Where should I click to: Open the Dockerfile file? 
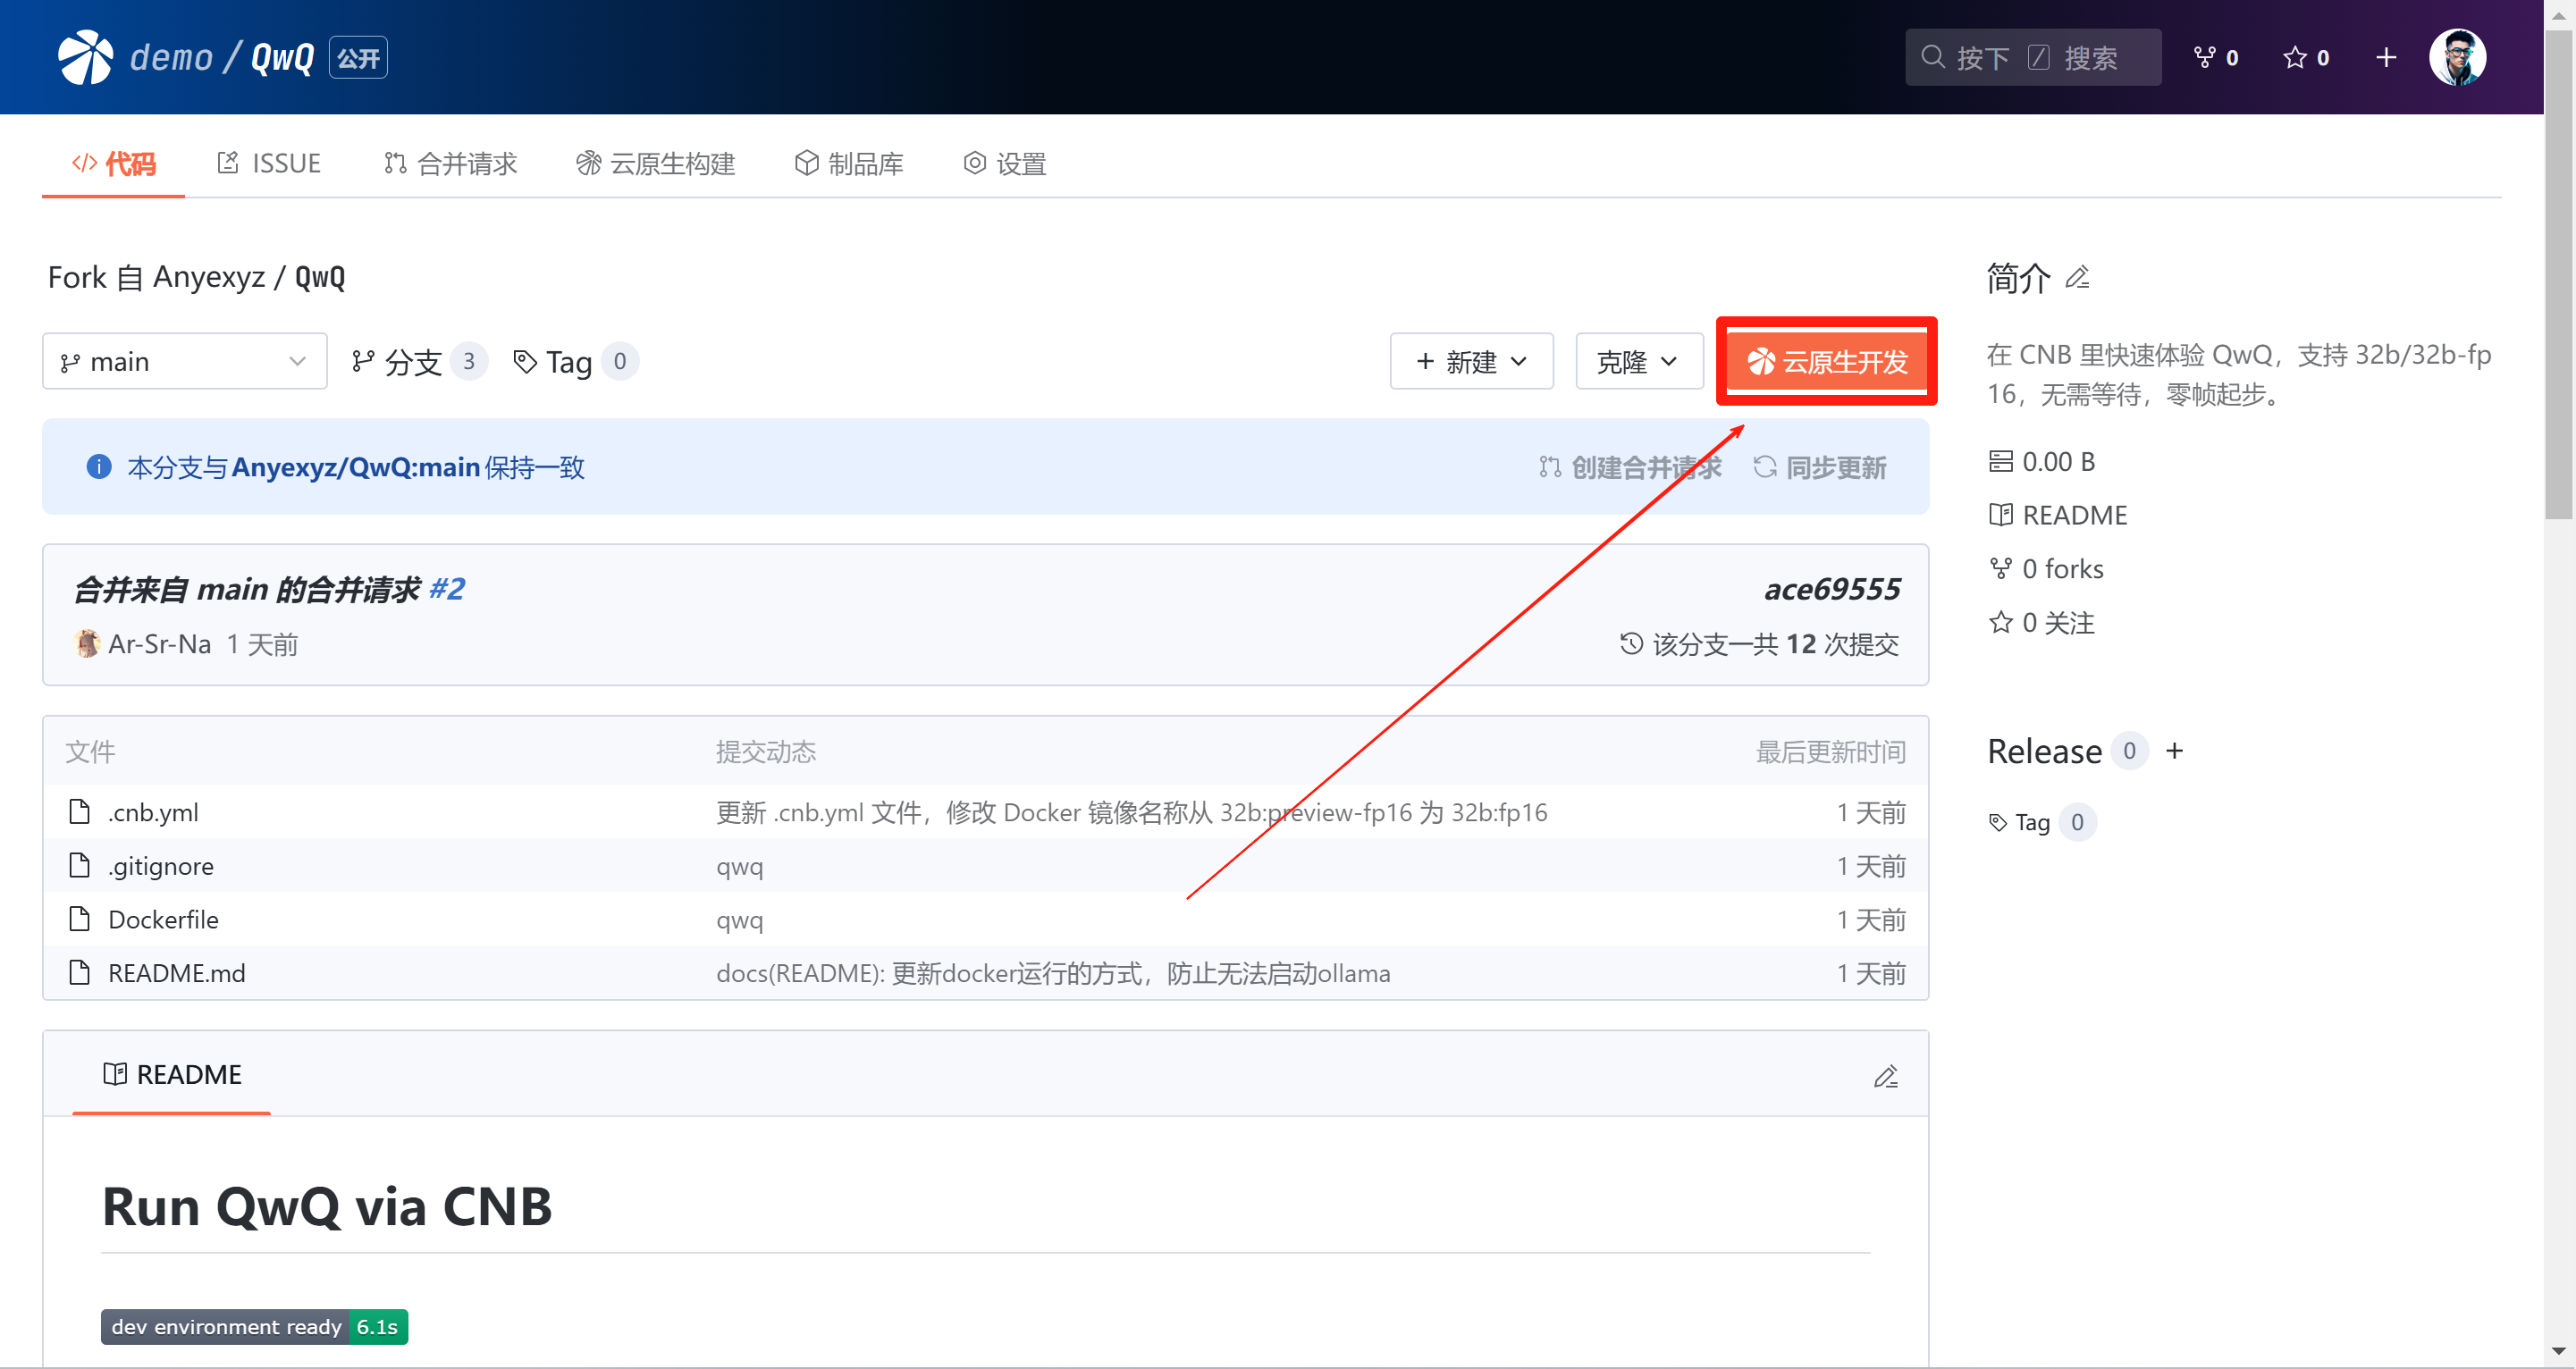(x=163, y=919)
